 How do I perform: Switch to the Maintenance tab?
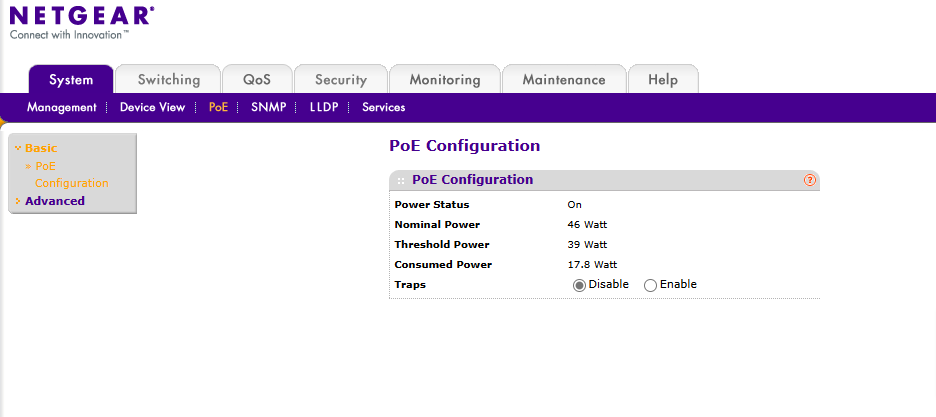563,80
